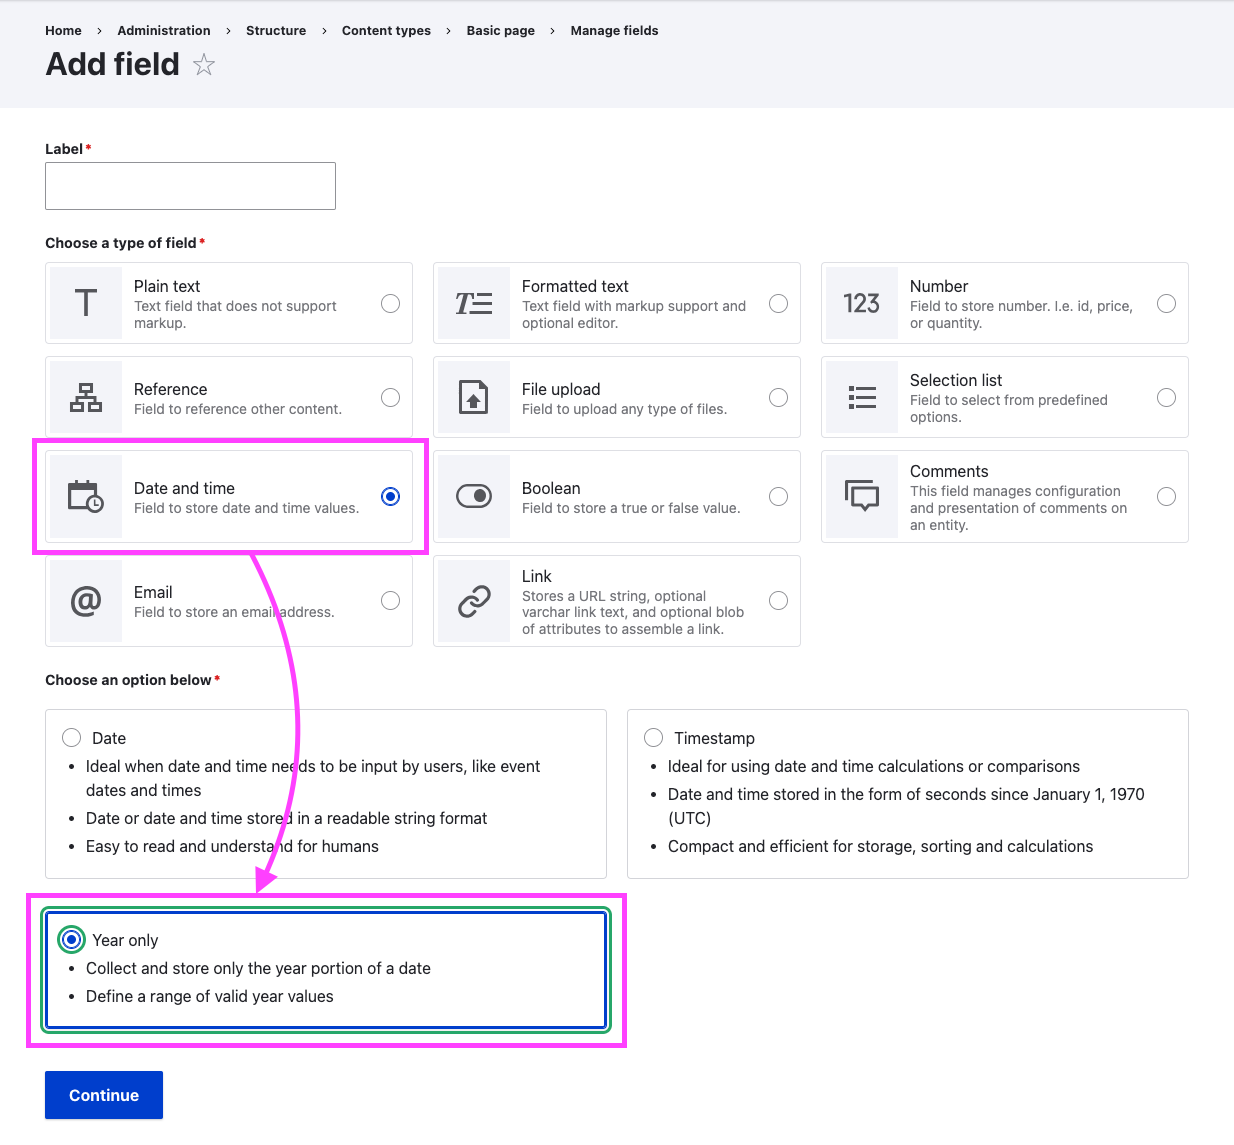Click the Reference hierarchy icon
Image resolution: width=1234 pixels, height=1145 pixels.
[86, 397]
